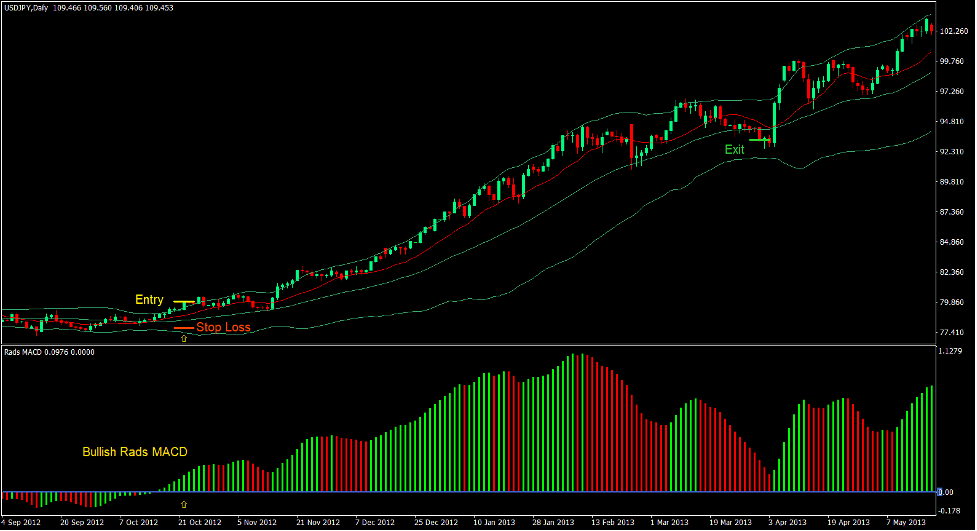
Task: Click the 1.1279 MACD scale value
Action: (951, 352)
